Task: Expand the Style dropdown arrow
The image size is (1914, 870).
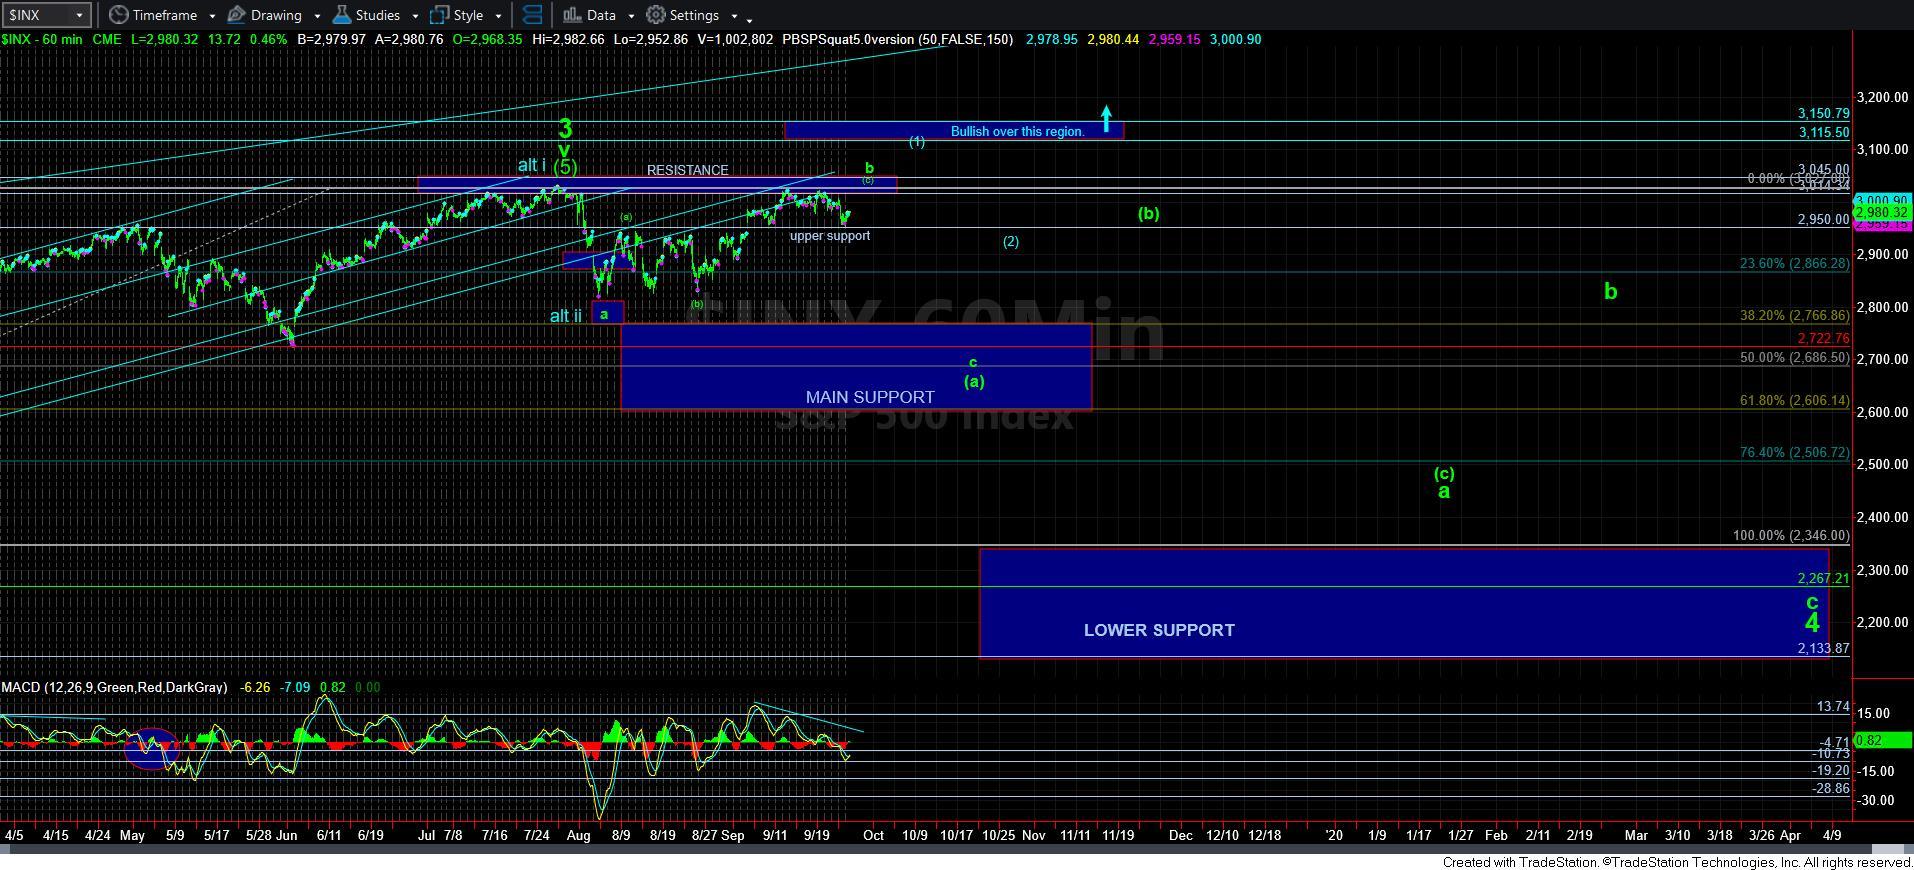Action: [498, 16]
